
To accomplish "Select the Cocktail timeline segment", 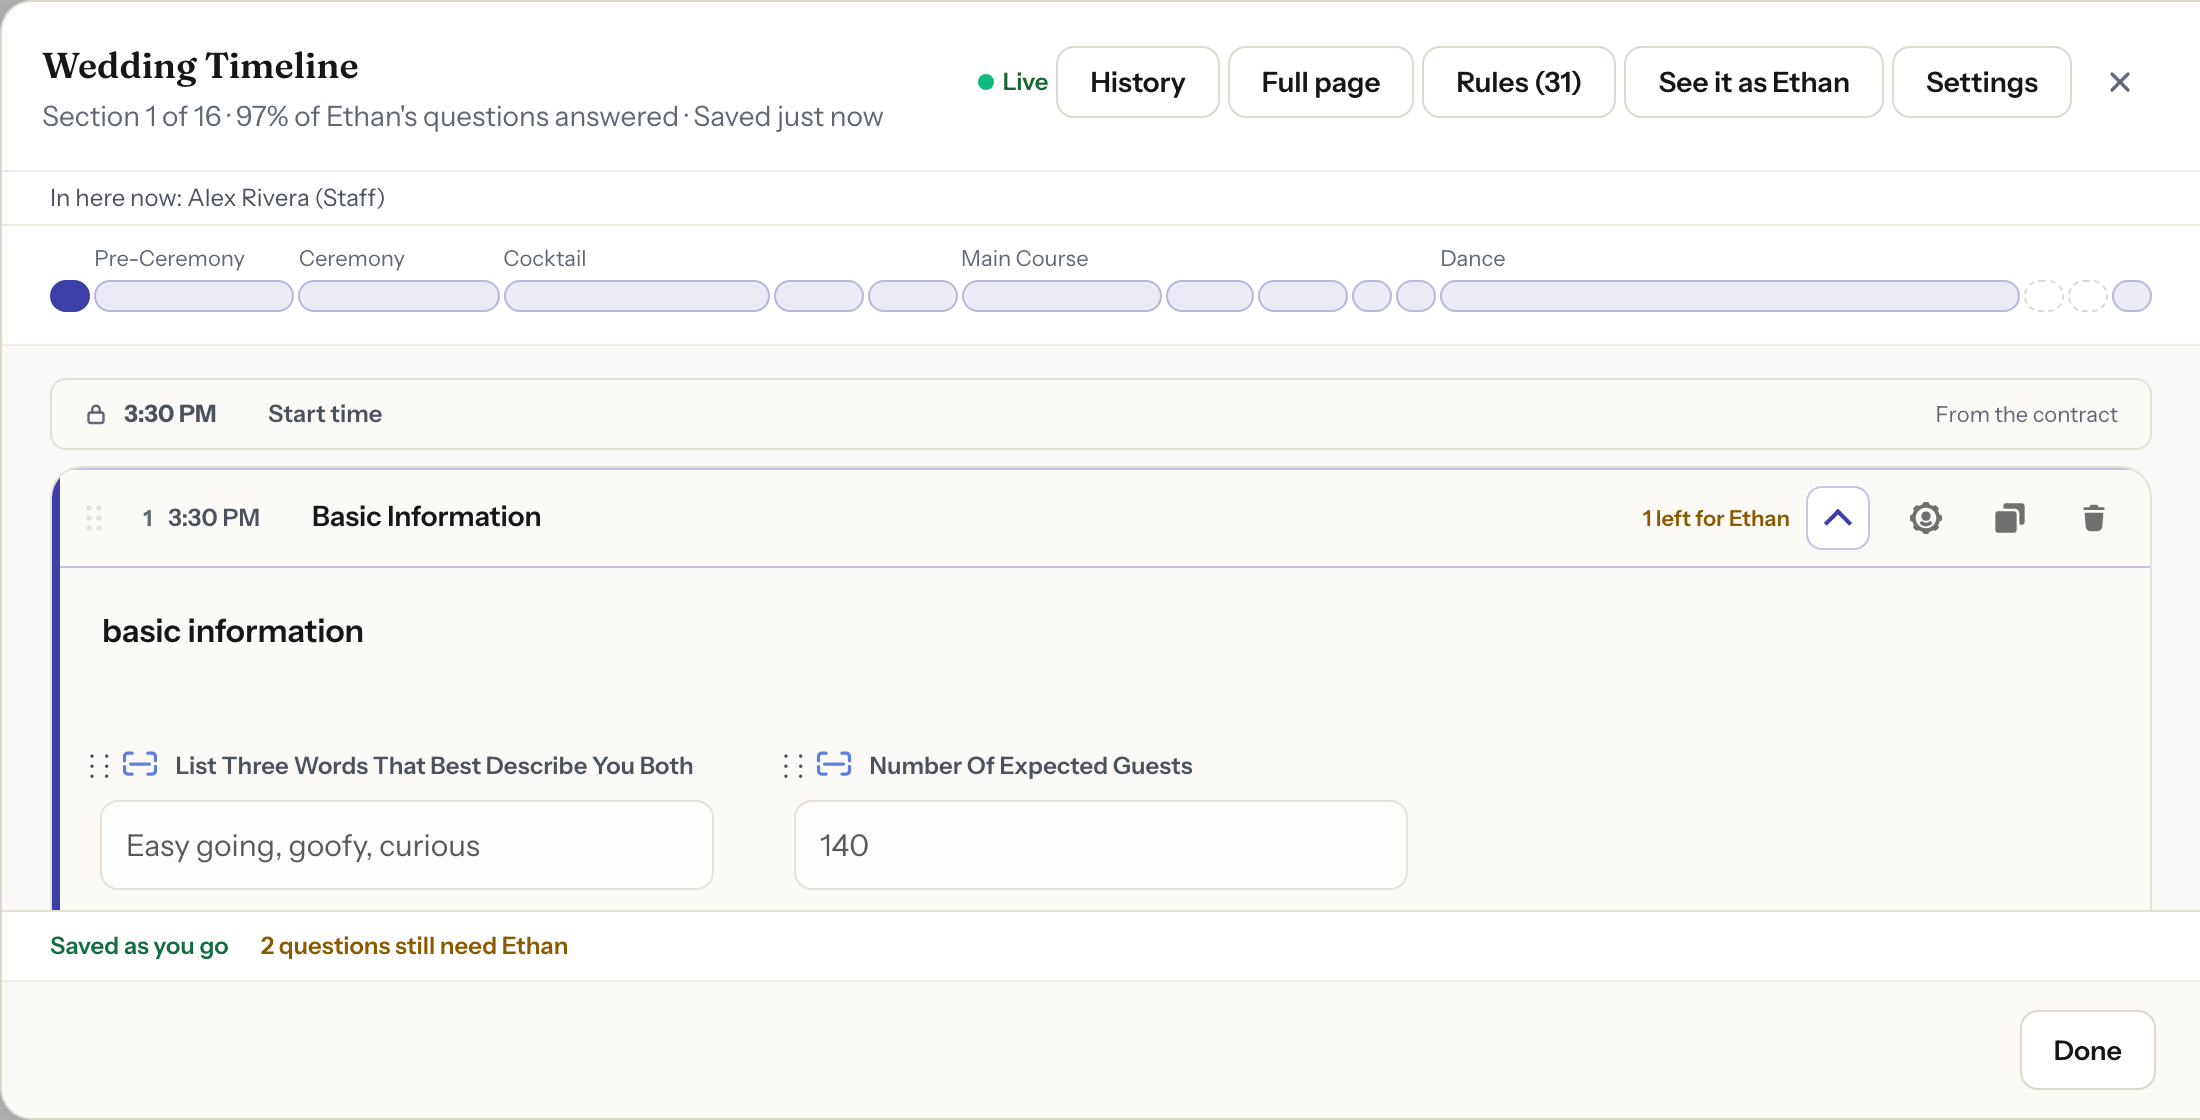I will click(x=637, y=296).
